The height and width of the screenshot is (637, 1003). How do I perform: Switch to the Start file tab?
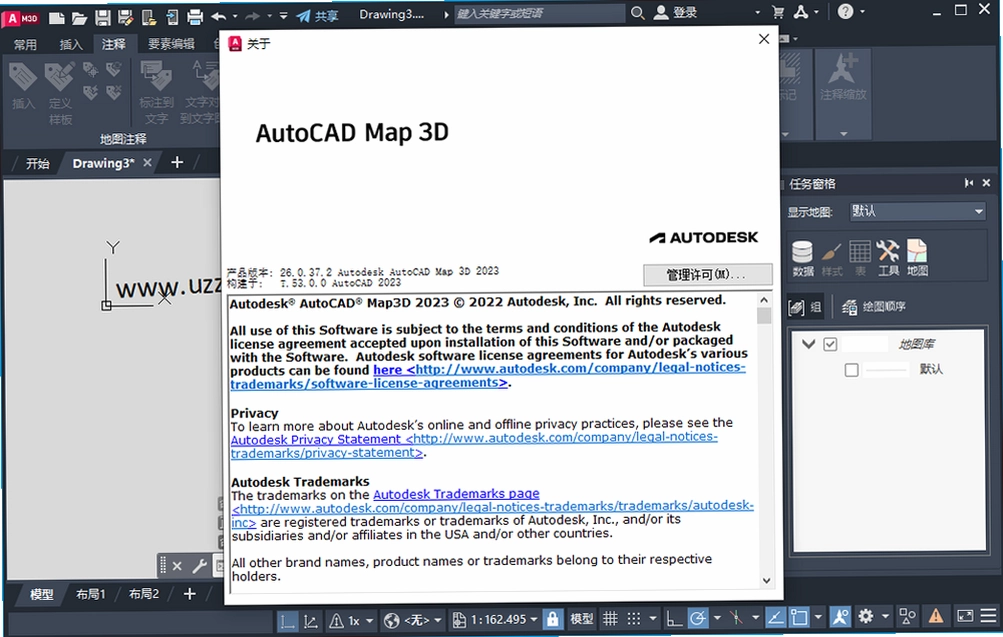[x=38, y=164]
